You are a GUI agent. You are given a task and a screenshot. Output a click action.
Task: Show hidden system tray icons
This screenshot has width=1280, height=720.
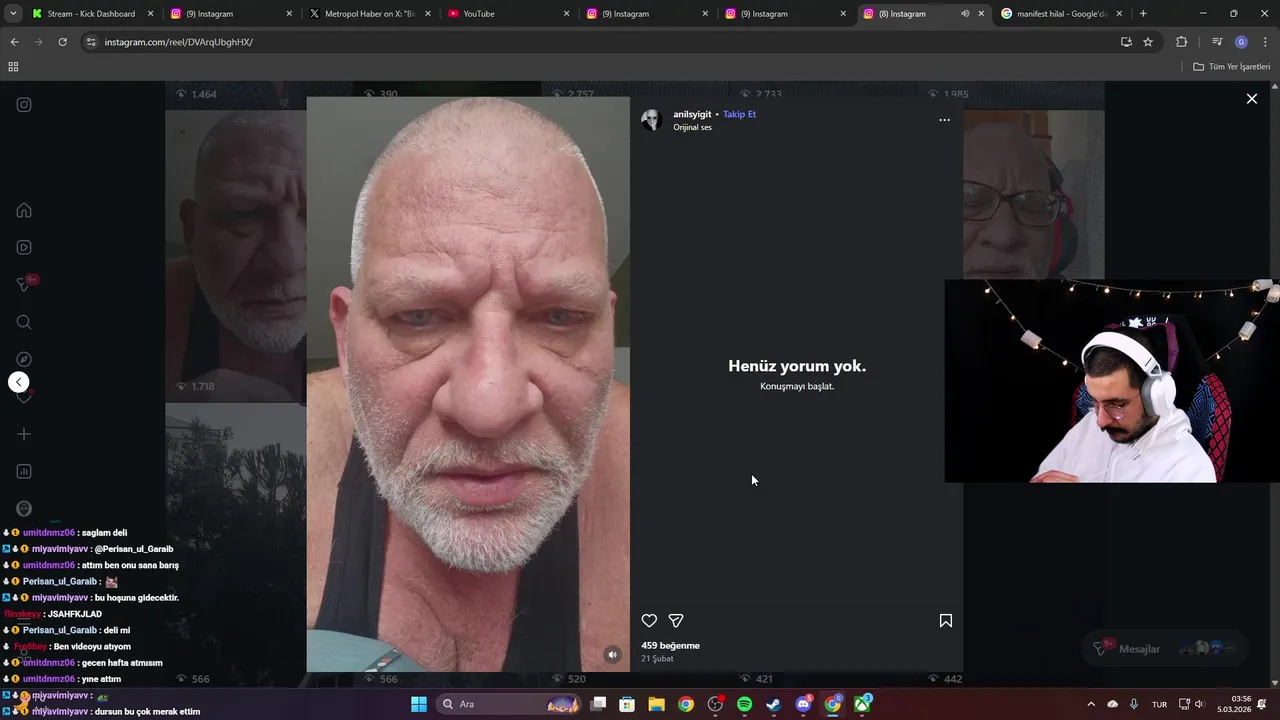coord(1091,704)
